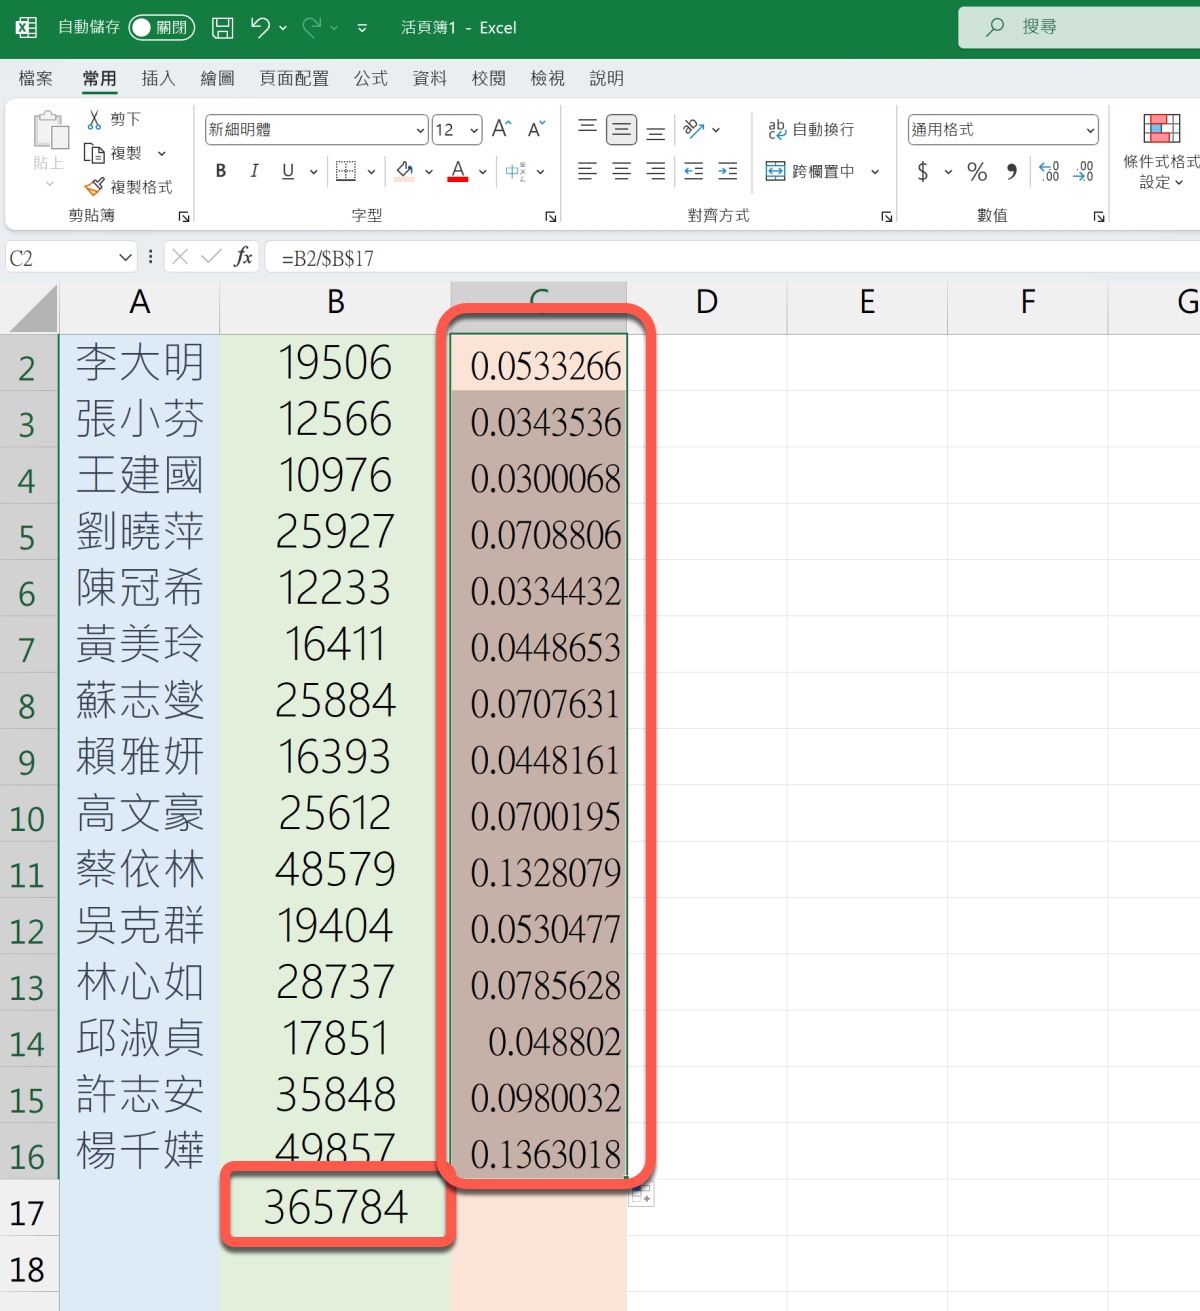
Task: Expand the number format dropdown
Action: (x=1090, y=130)
